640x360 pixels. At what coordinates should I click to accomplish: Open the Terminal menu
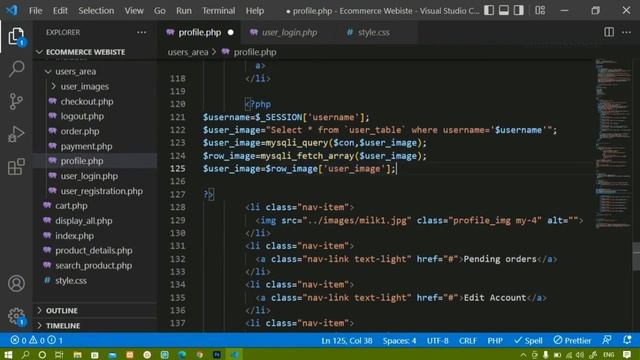pyautogui.click(x=219, y=11)
